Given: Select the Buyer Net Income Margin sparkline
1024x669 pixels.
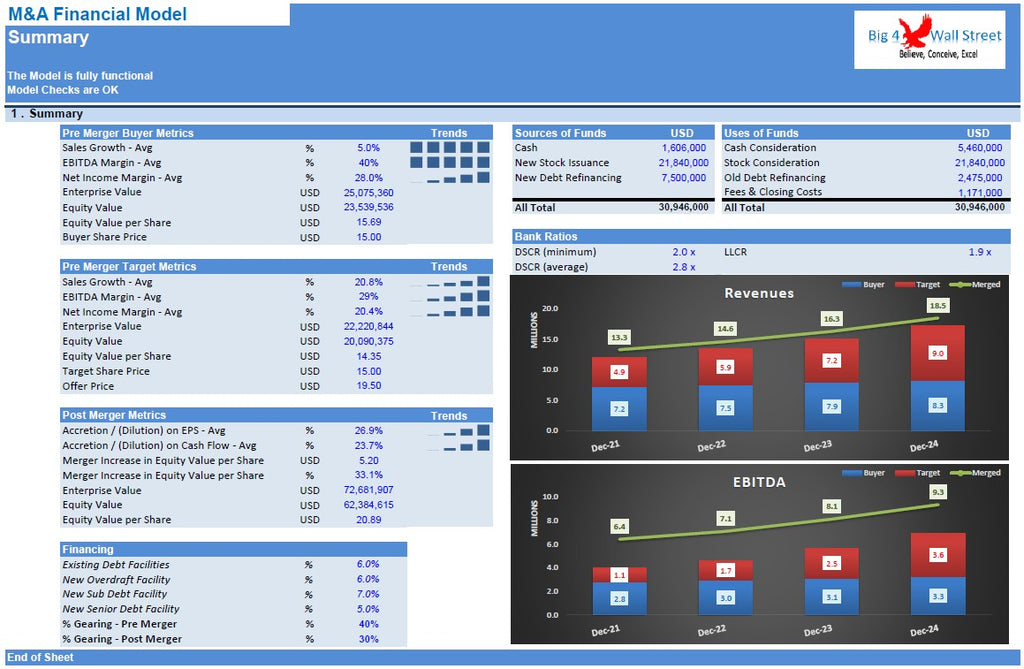Looking at the screenshot, I should tap(450, 178).
